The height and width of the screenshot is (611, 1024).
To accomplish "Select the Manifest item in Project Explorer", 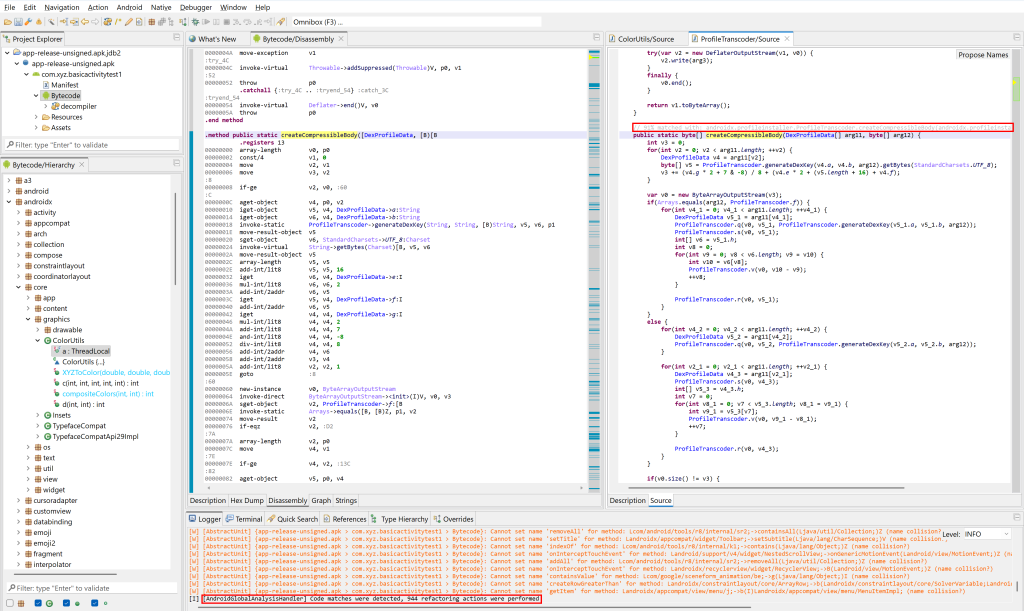I will click(63, 85).
